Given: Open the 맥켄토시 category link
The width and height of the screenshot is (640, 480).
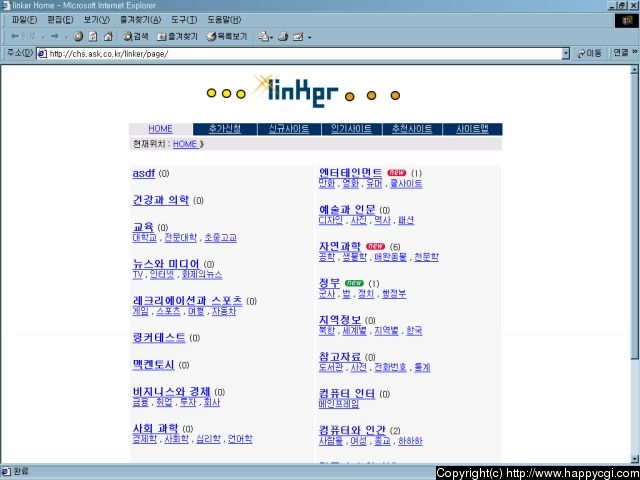Looking at the screenshot, I should pos(153,364).
